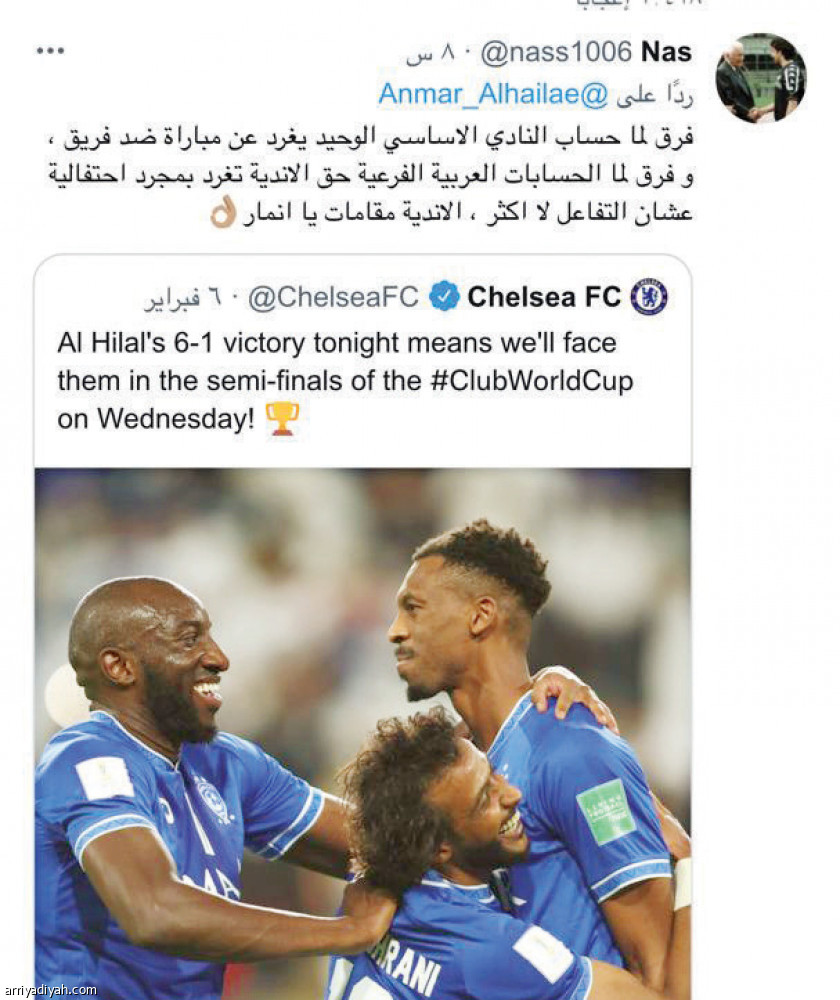Open the Al Hilal players celebration photo
The width and height of the screenshot is (840, 1000).
pyautogui.click(x=362, y=733)
